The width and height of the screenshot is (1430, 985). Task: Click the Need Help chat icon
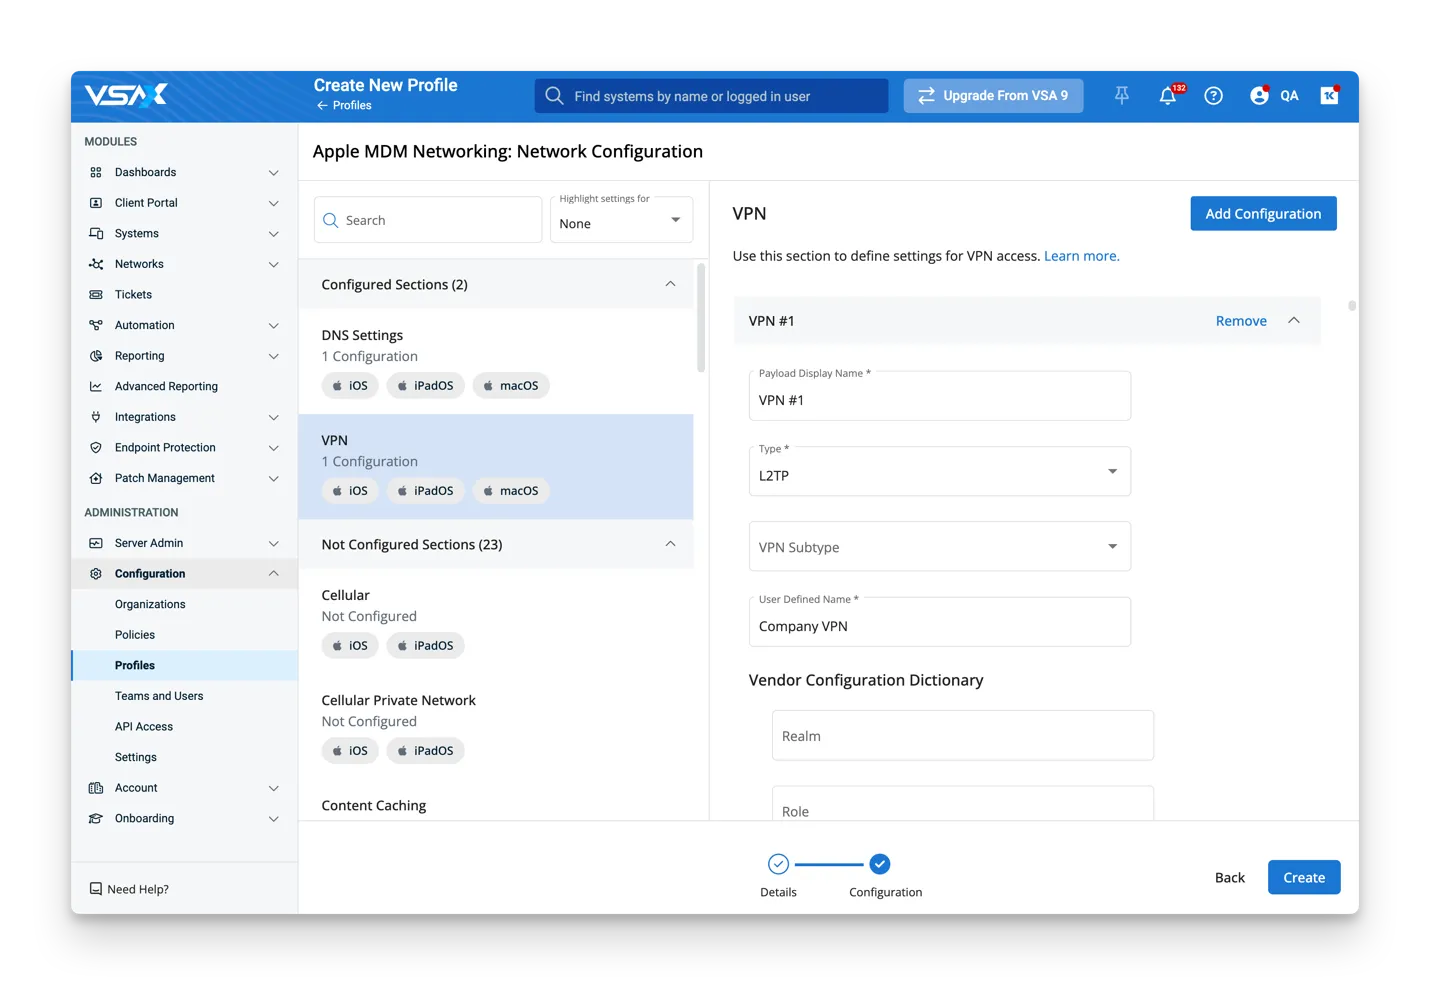[x=96, y=889]
